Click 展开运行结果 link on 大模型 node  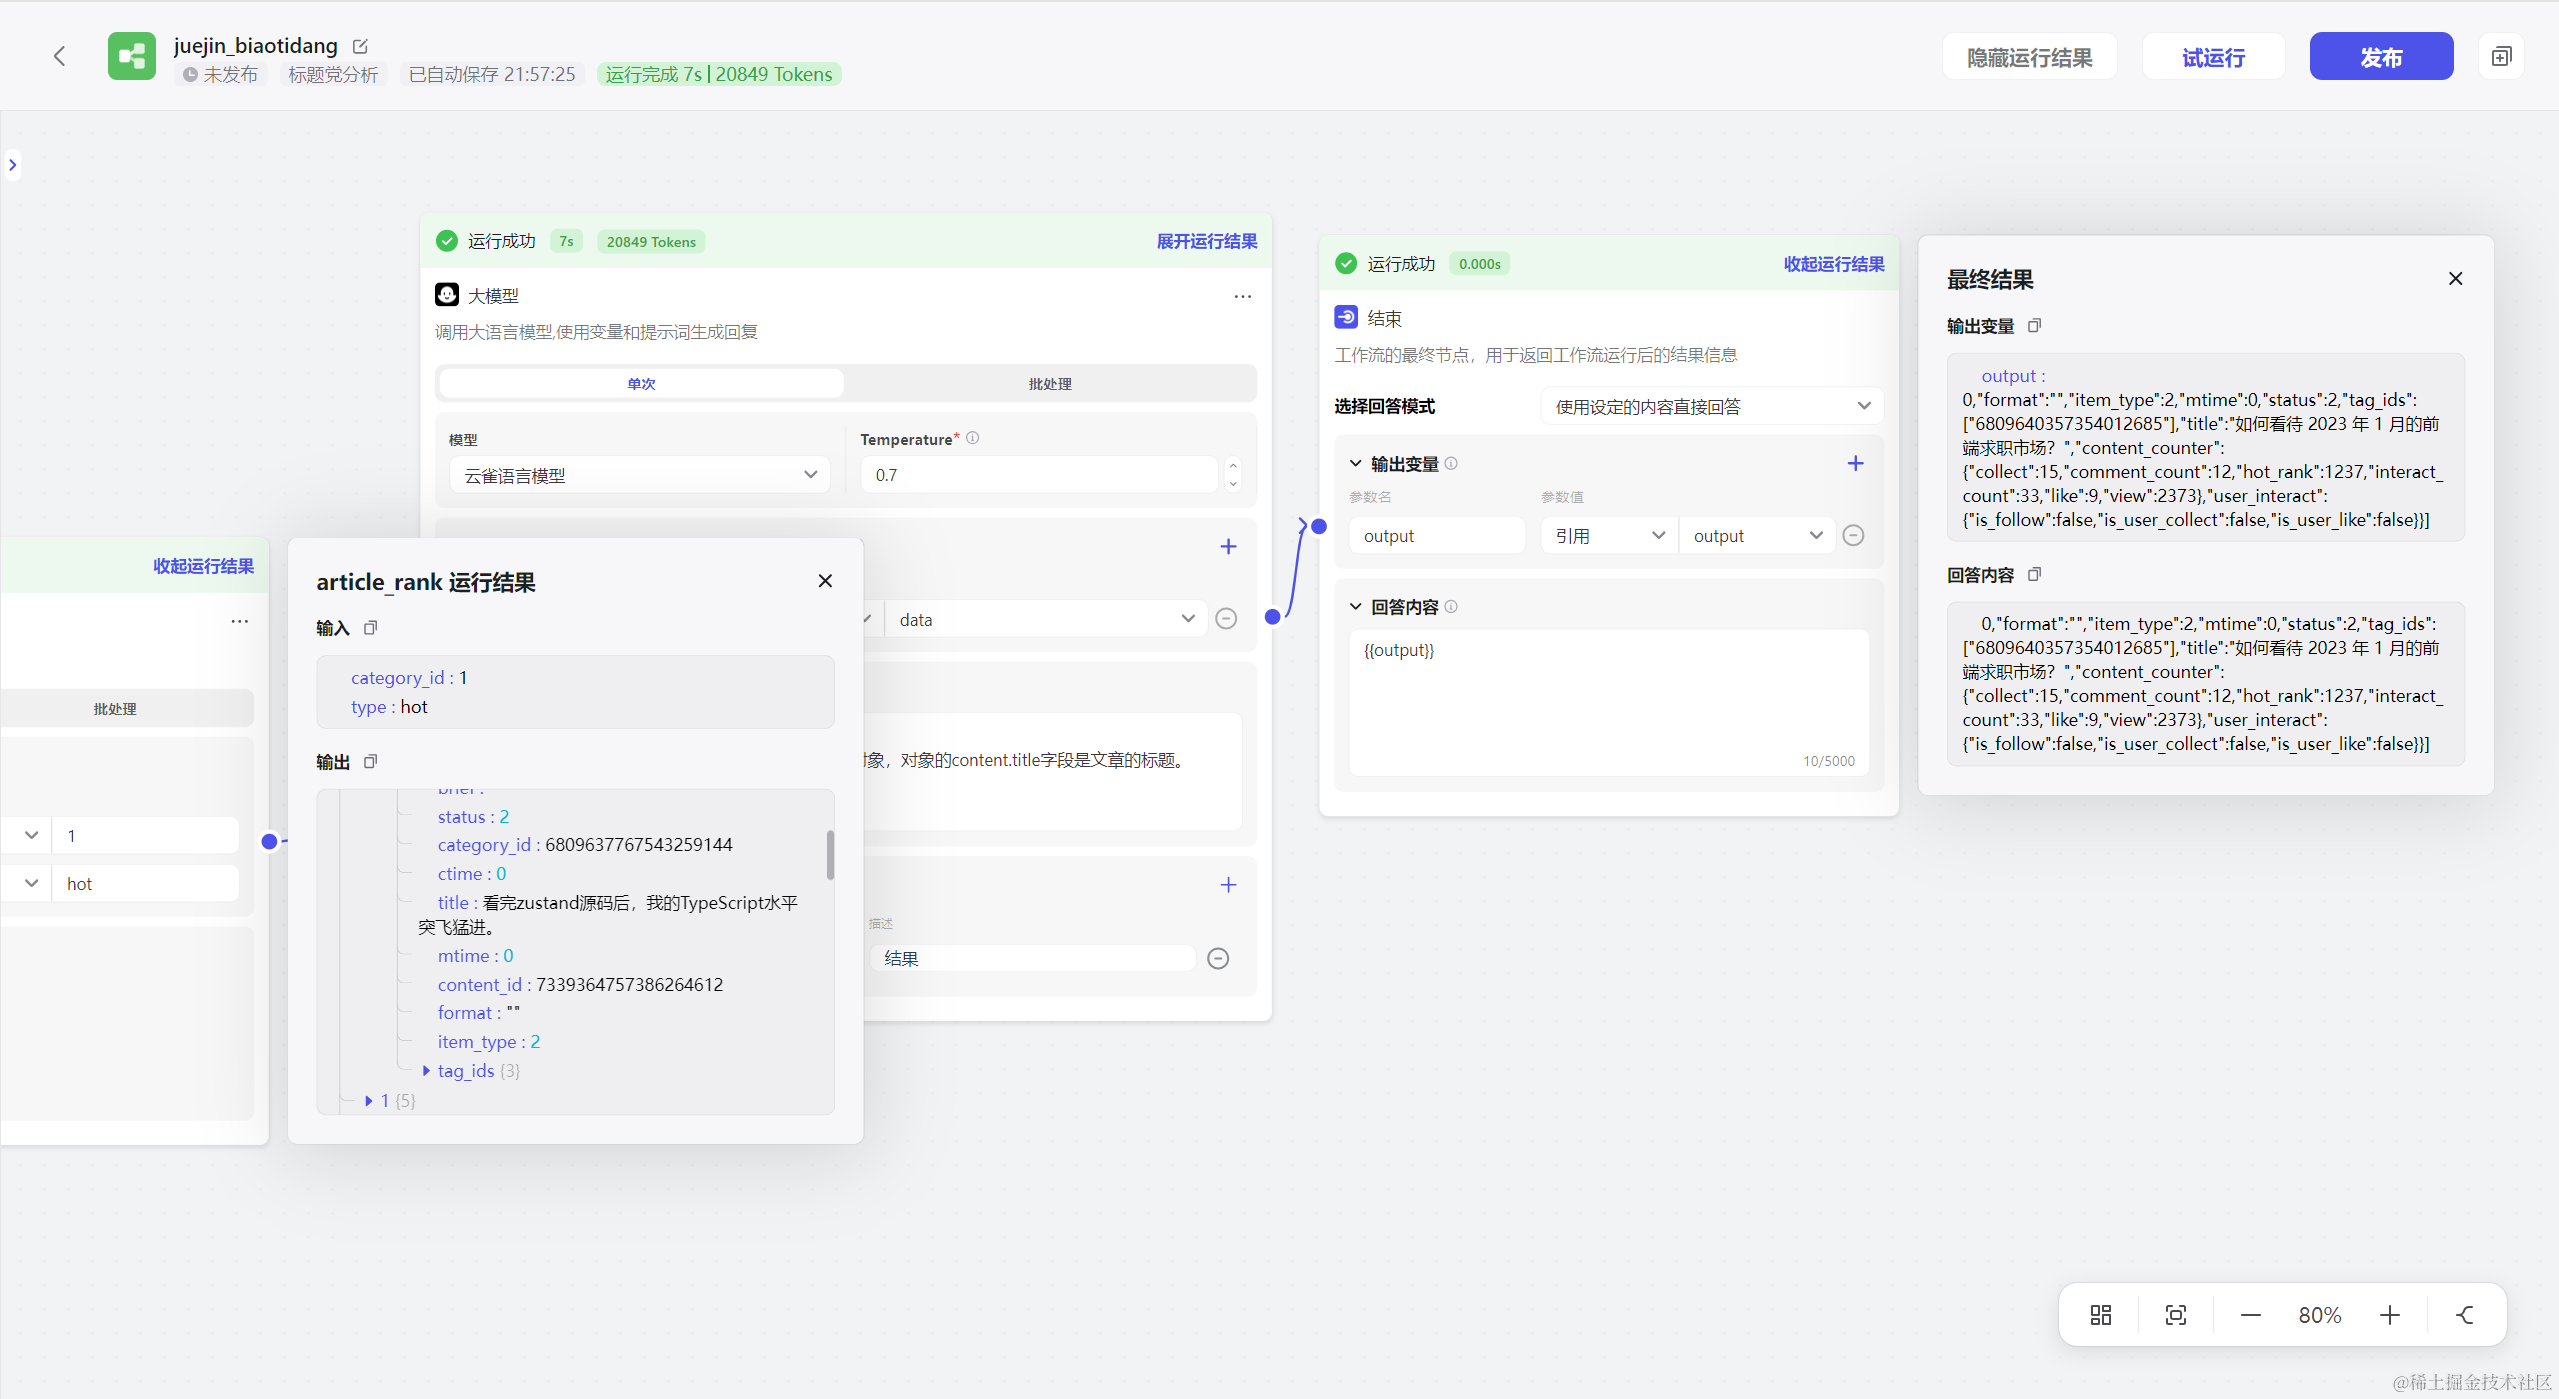point(1206,241)
